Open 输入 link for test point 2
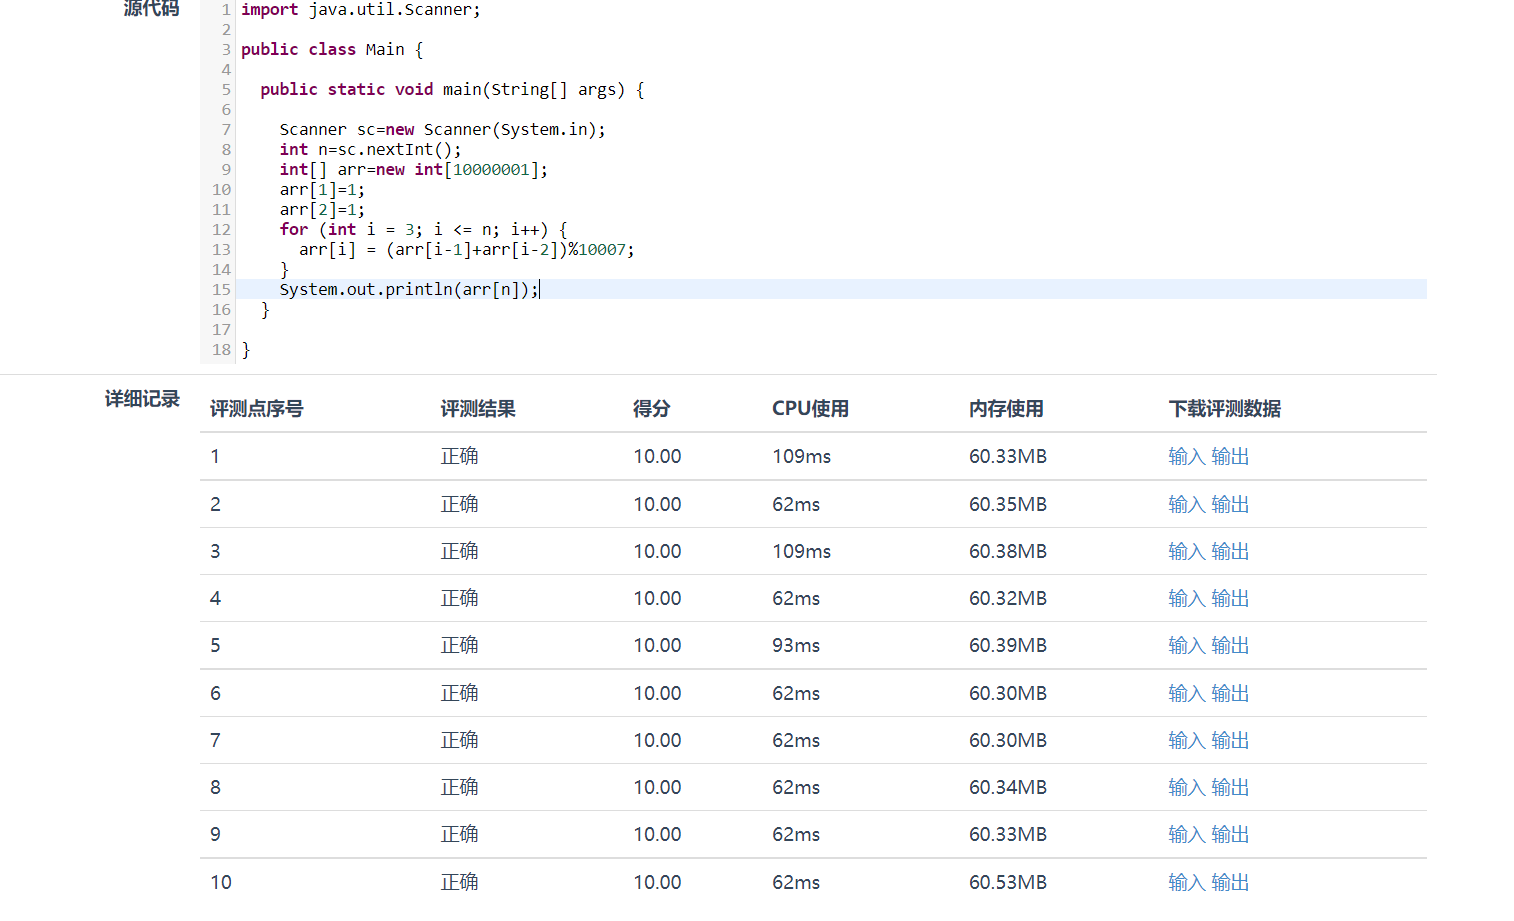The width and height of the screenshot is (1514, 921). tap(1186, 505)
